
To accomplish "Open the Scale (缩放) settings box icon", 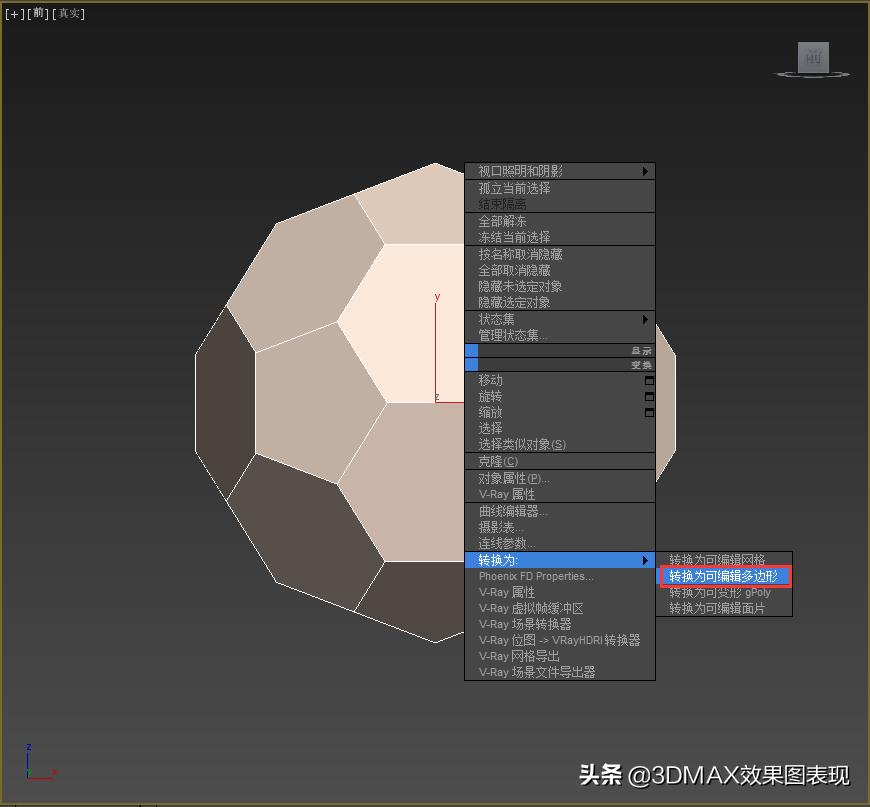I will click(649, 413).
